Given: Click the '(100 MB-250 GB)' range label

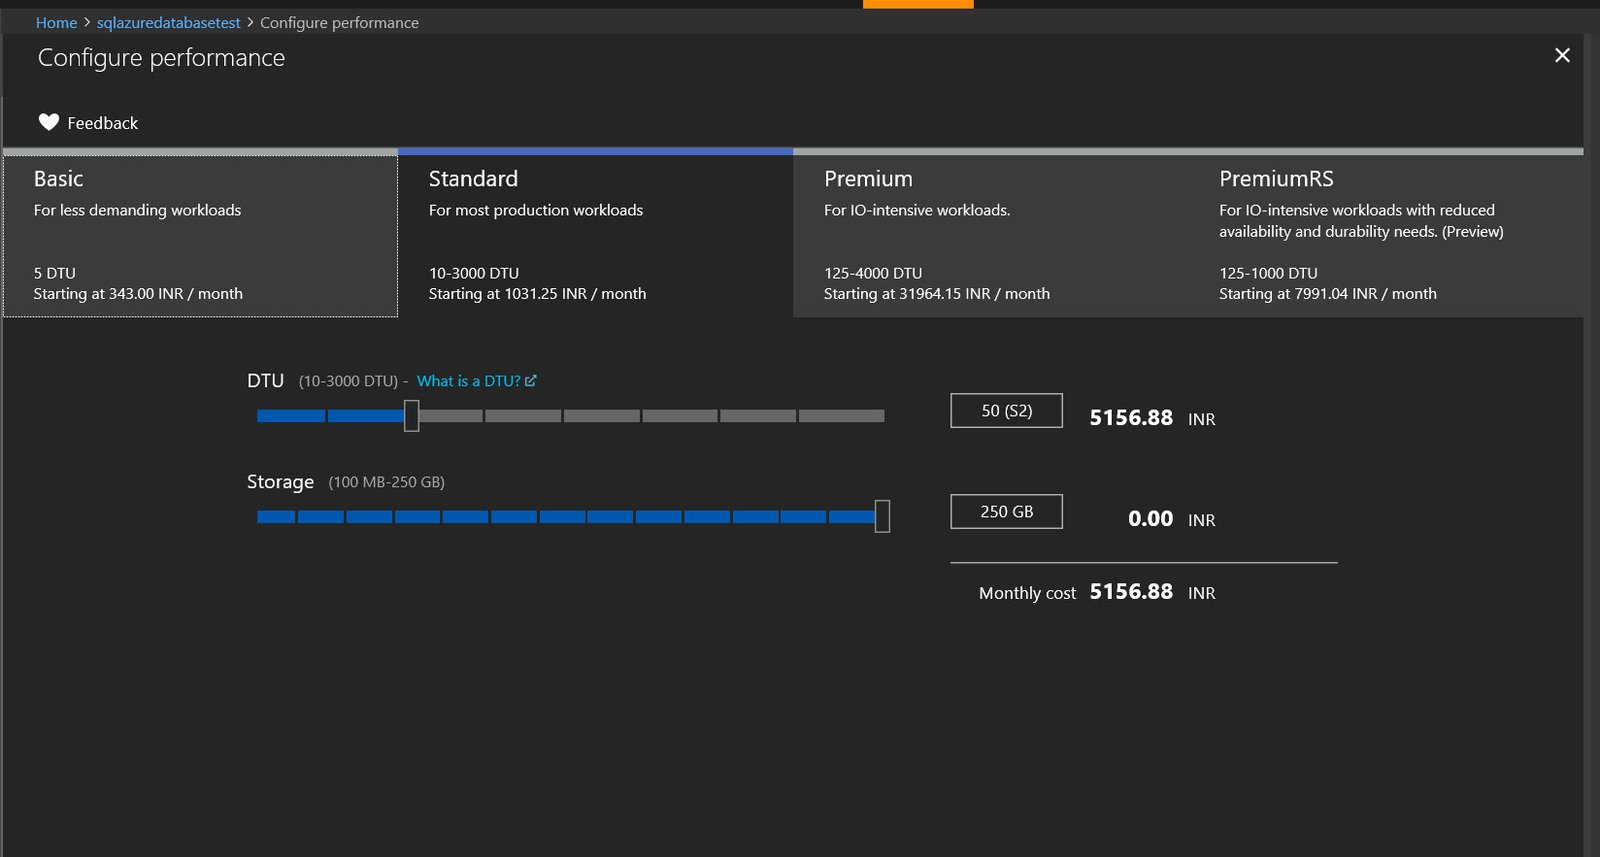Looking at the screenshot, I should coord(386,482).
